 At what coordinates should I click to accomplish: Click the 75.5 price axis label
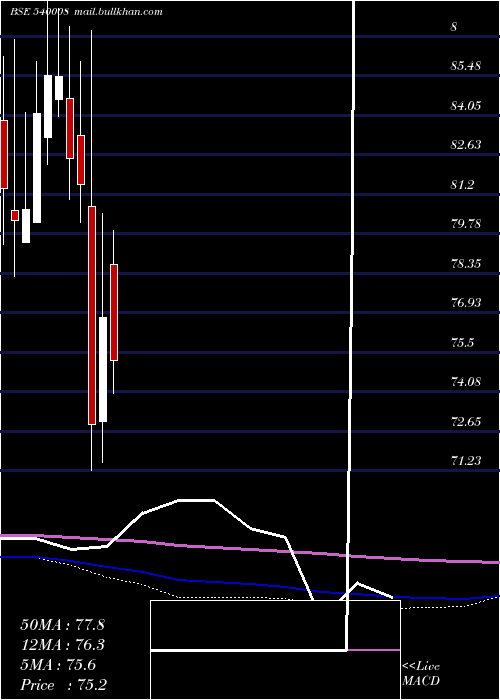(462, 342)
